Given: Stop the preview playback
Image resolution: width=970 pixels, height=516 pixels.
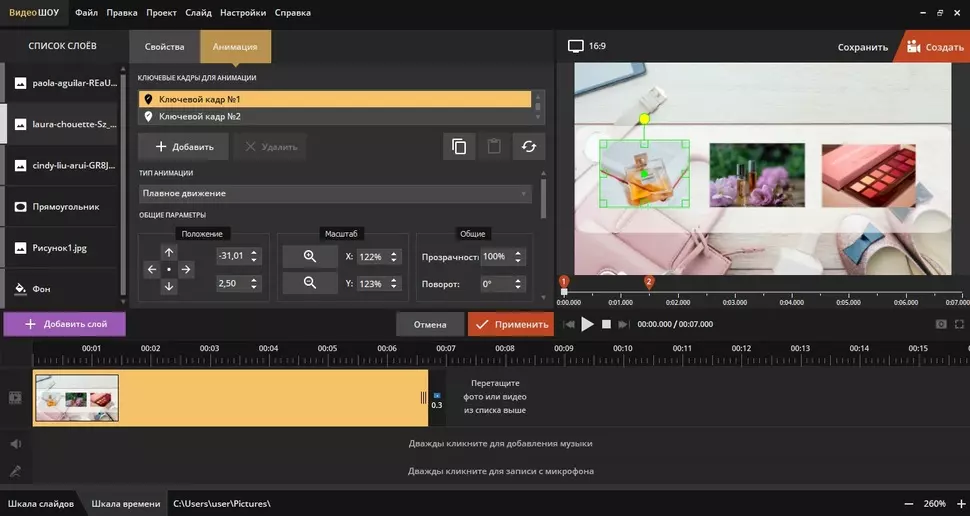Looking at the screenshot, I should pos(606,324).
